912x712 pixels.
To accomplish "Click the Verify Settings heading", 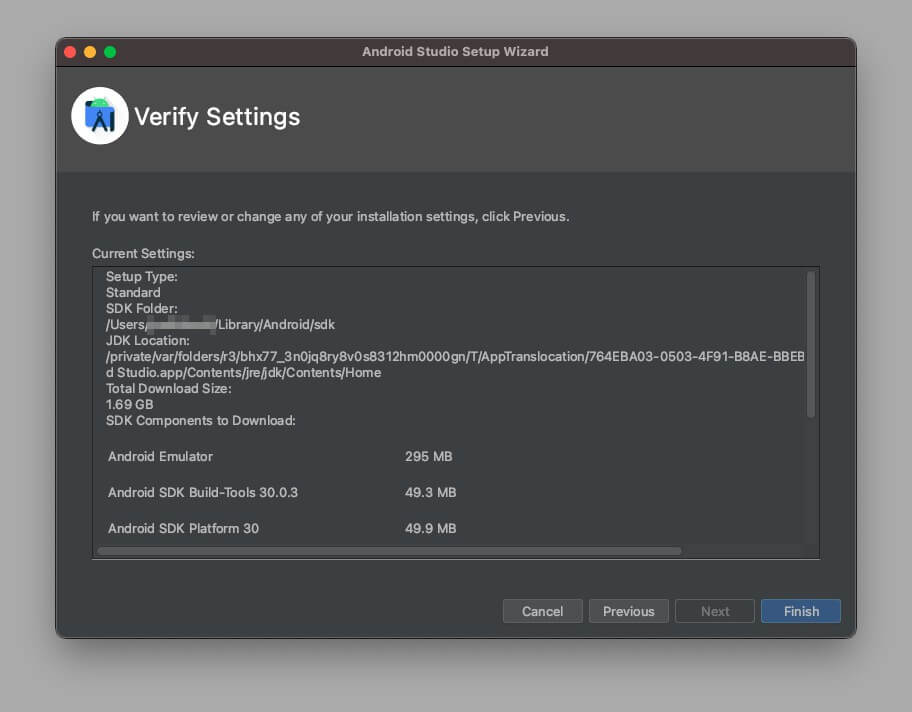I will pos(217,117).
